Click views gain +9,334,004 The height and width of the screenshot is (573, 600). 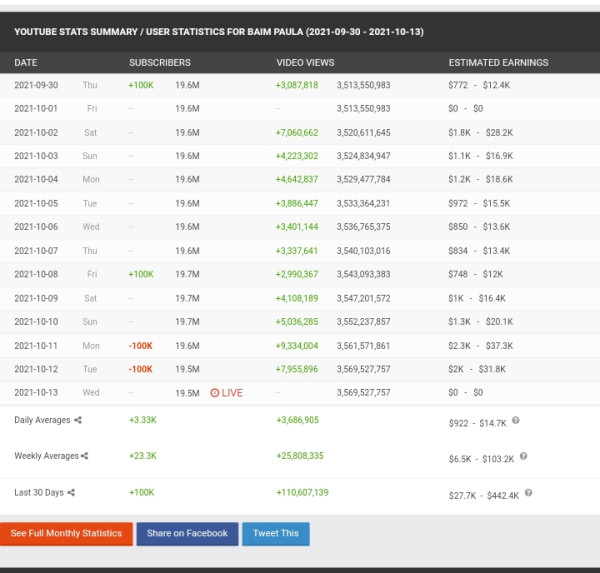[x=297, y=346]
